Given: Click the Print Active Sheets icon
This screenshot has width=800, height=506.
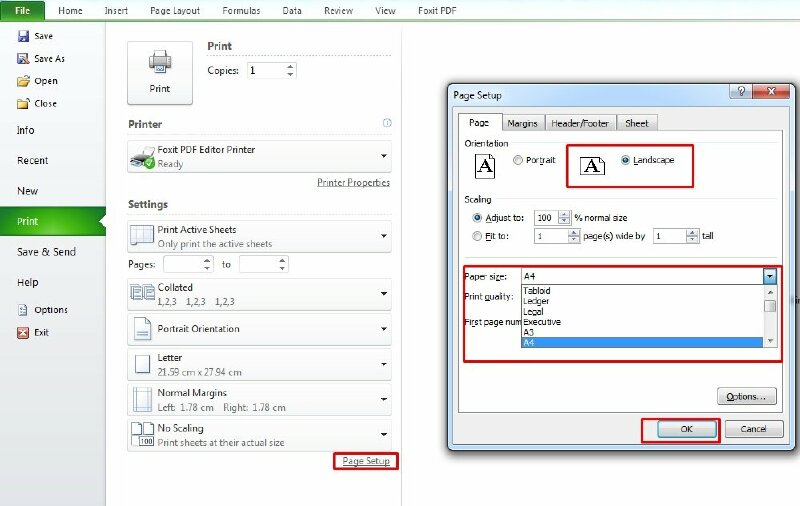Looking at the screenshot, I should point(142,236).
